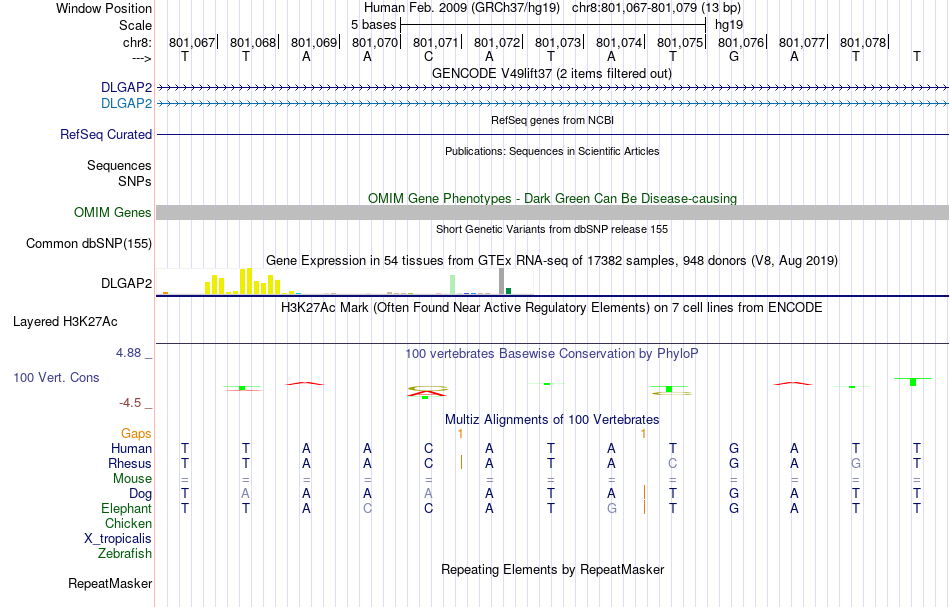
Task: Click Multiz Alignments of 100 Vertebrates title
Action: pyautogui.click(x=552, y=419)
